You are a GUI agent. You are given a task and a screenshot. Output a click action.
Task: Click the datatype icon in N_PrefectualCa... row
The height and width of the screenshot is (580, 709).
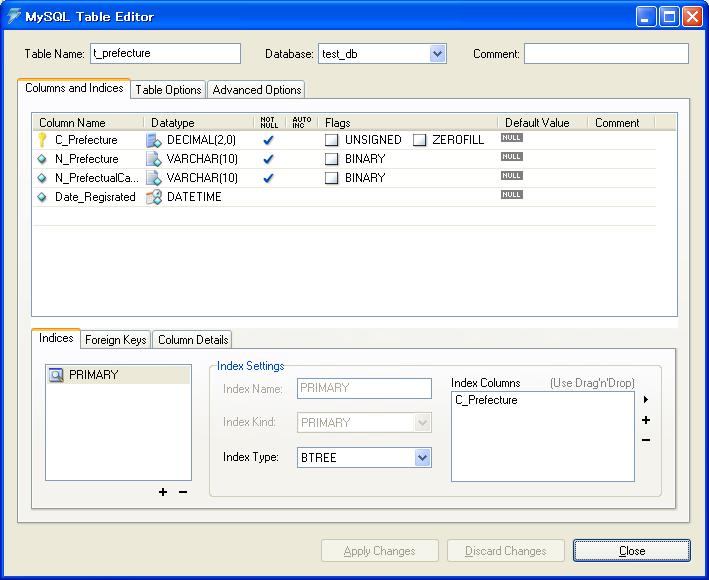tap(154, 178)
